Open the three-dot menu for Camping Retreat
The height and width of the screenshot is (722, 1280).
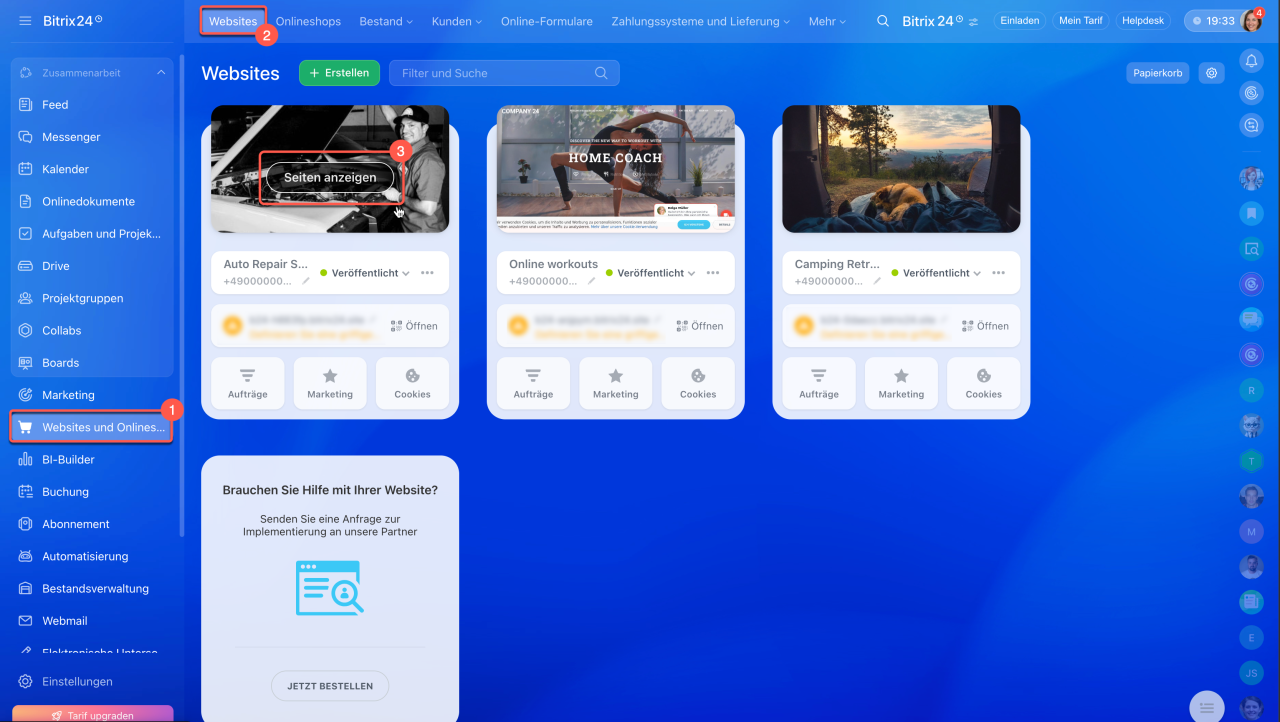(x=999, y=273)
